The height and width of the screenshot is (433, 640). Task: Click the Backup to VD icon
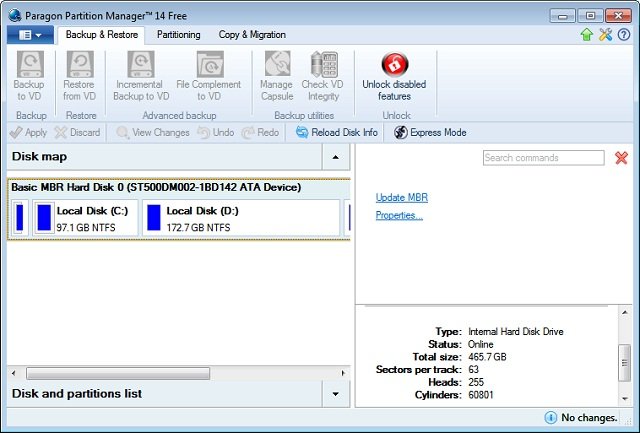coord(30,64)
